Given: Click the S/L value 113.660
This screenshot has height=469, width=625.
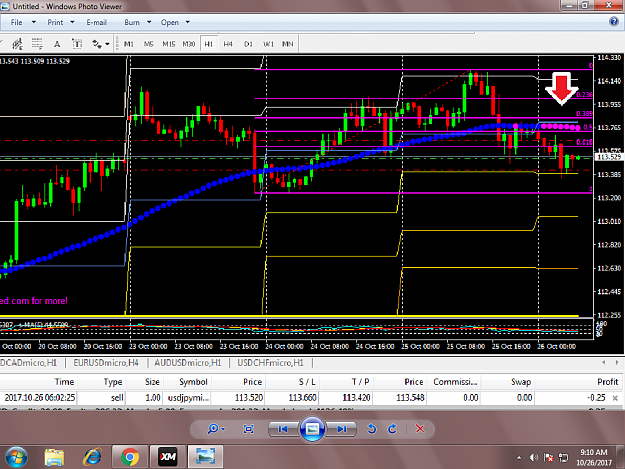Looking at the screenshot, I should tap(302, 398).
